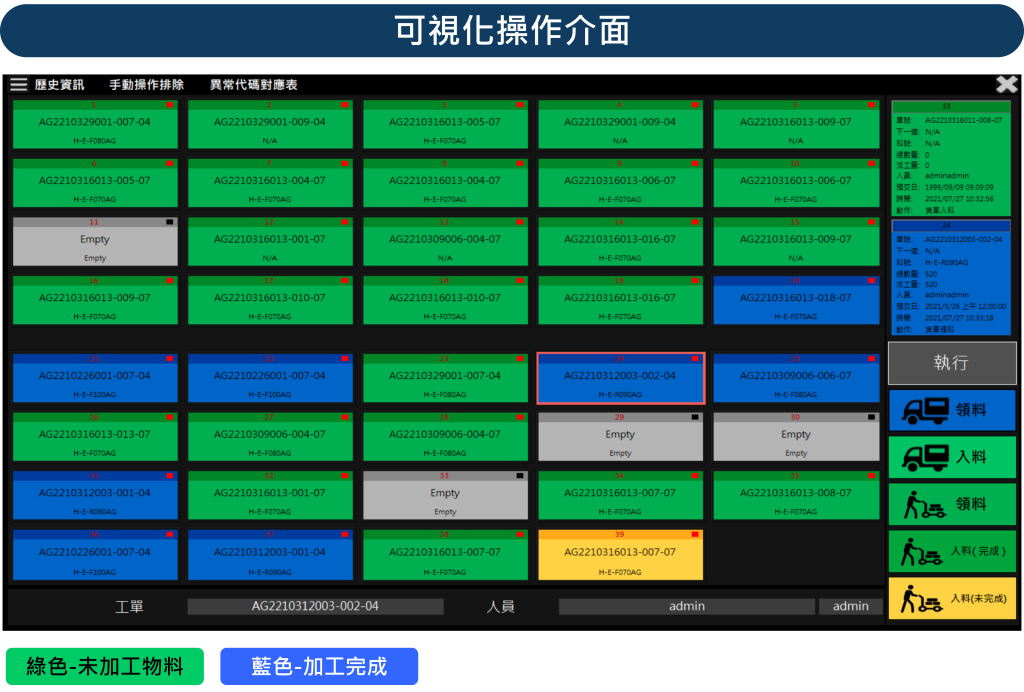Click the green truck 入料 button
The width and height of the screenshot is (1024, 692).
click(951, 457)
